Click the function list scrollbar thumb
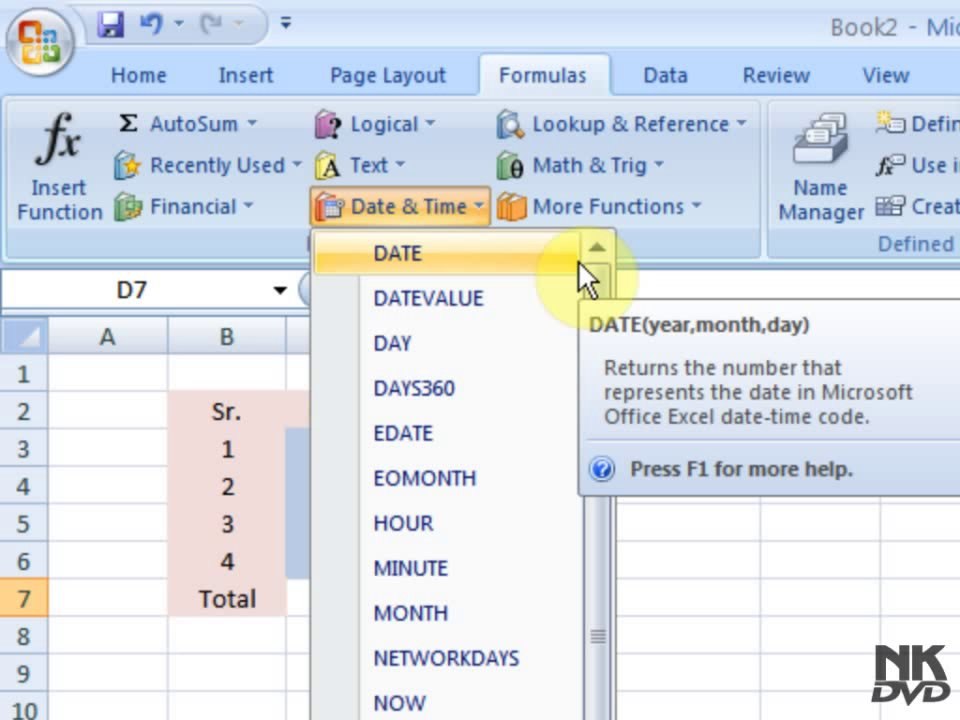960x720 pixels. pyautogui.click(x=598, y=637)
